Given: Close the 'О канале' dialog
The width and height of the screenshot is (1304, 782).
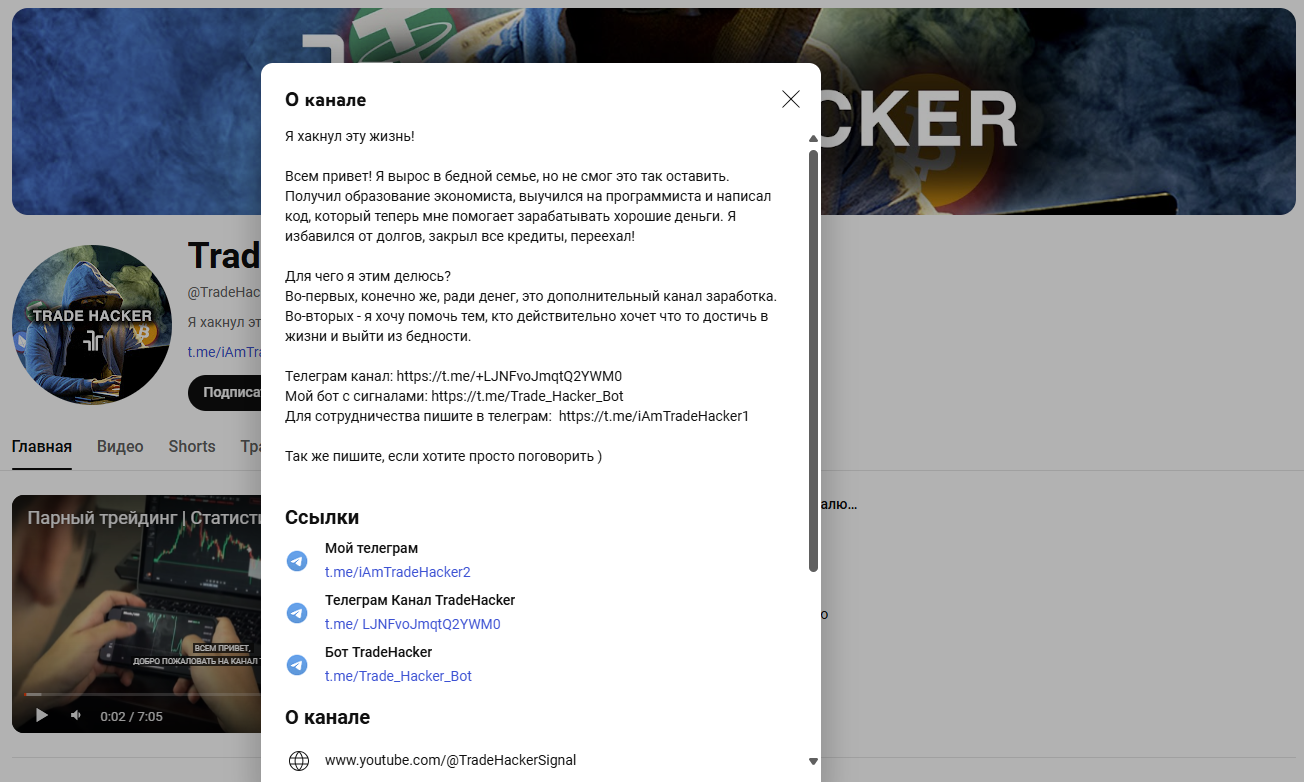Looking at the screenshot, I should click(791, 99).
